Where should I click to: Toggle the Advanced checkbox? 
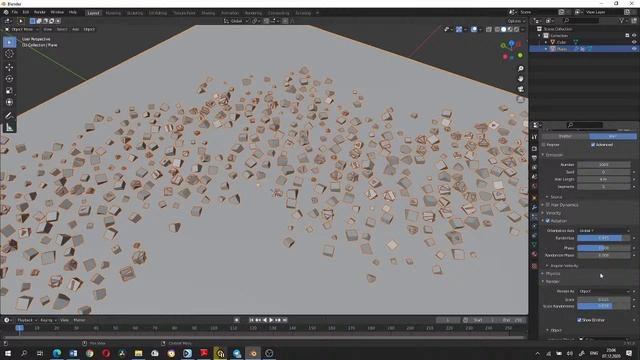click(593, 144)
